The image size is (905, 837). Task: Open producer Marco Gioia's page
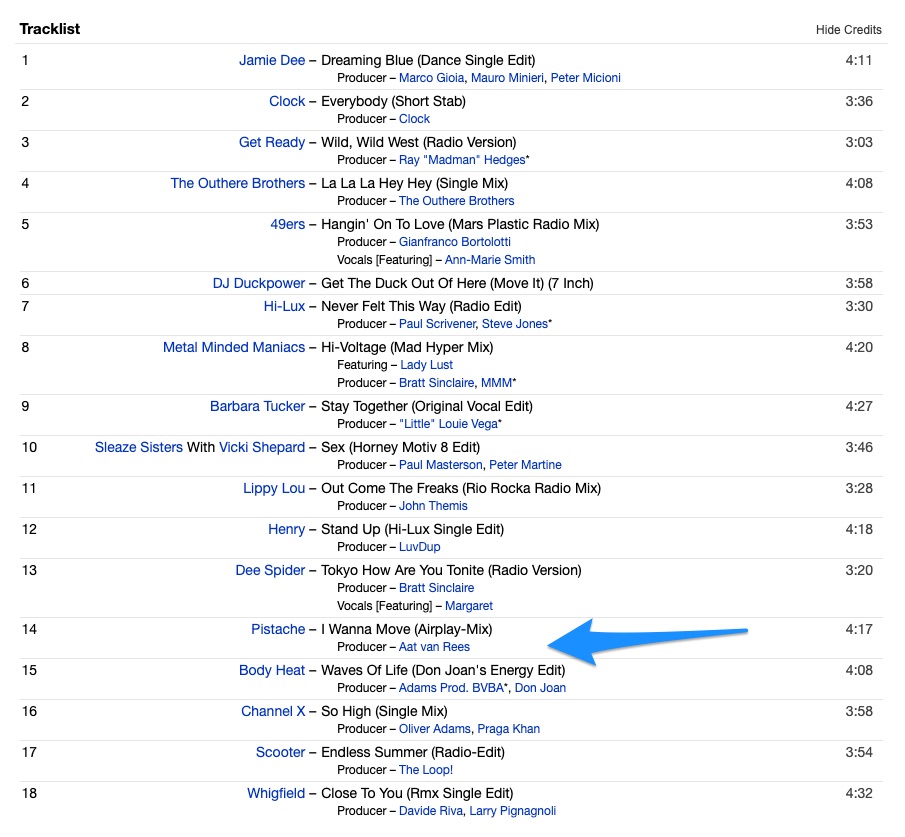[431, 78]
